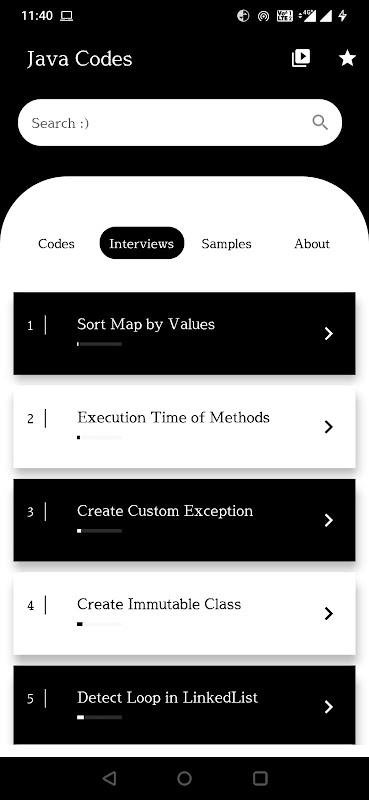Focus the Search :) input field
This screenshot has width=369, height=800.
[180, 122]
